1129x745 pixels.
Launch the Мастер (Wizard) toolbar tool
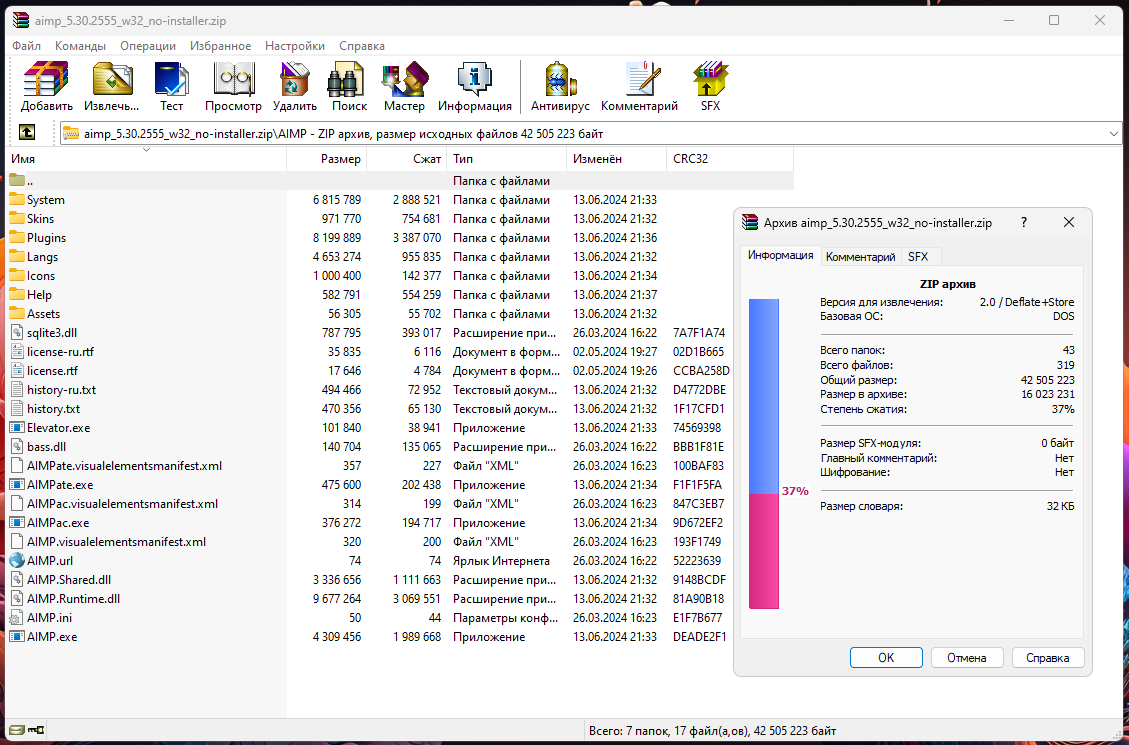click(x=404, y=79)
